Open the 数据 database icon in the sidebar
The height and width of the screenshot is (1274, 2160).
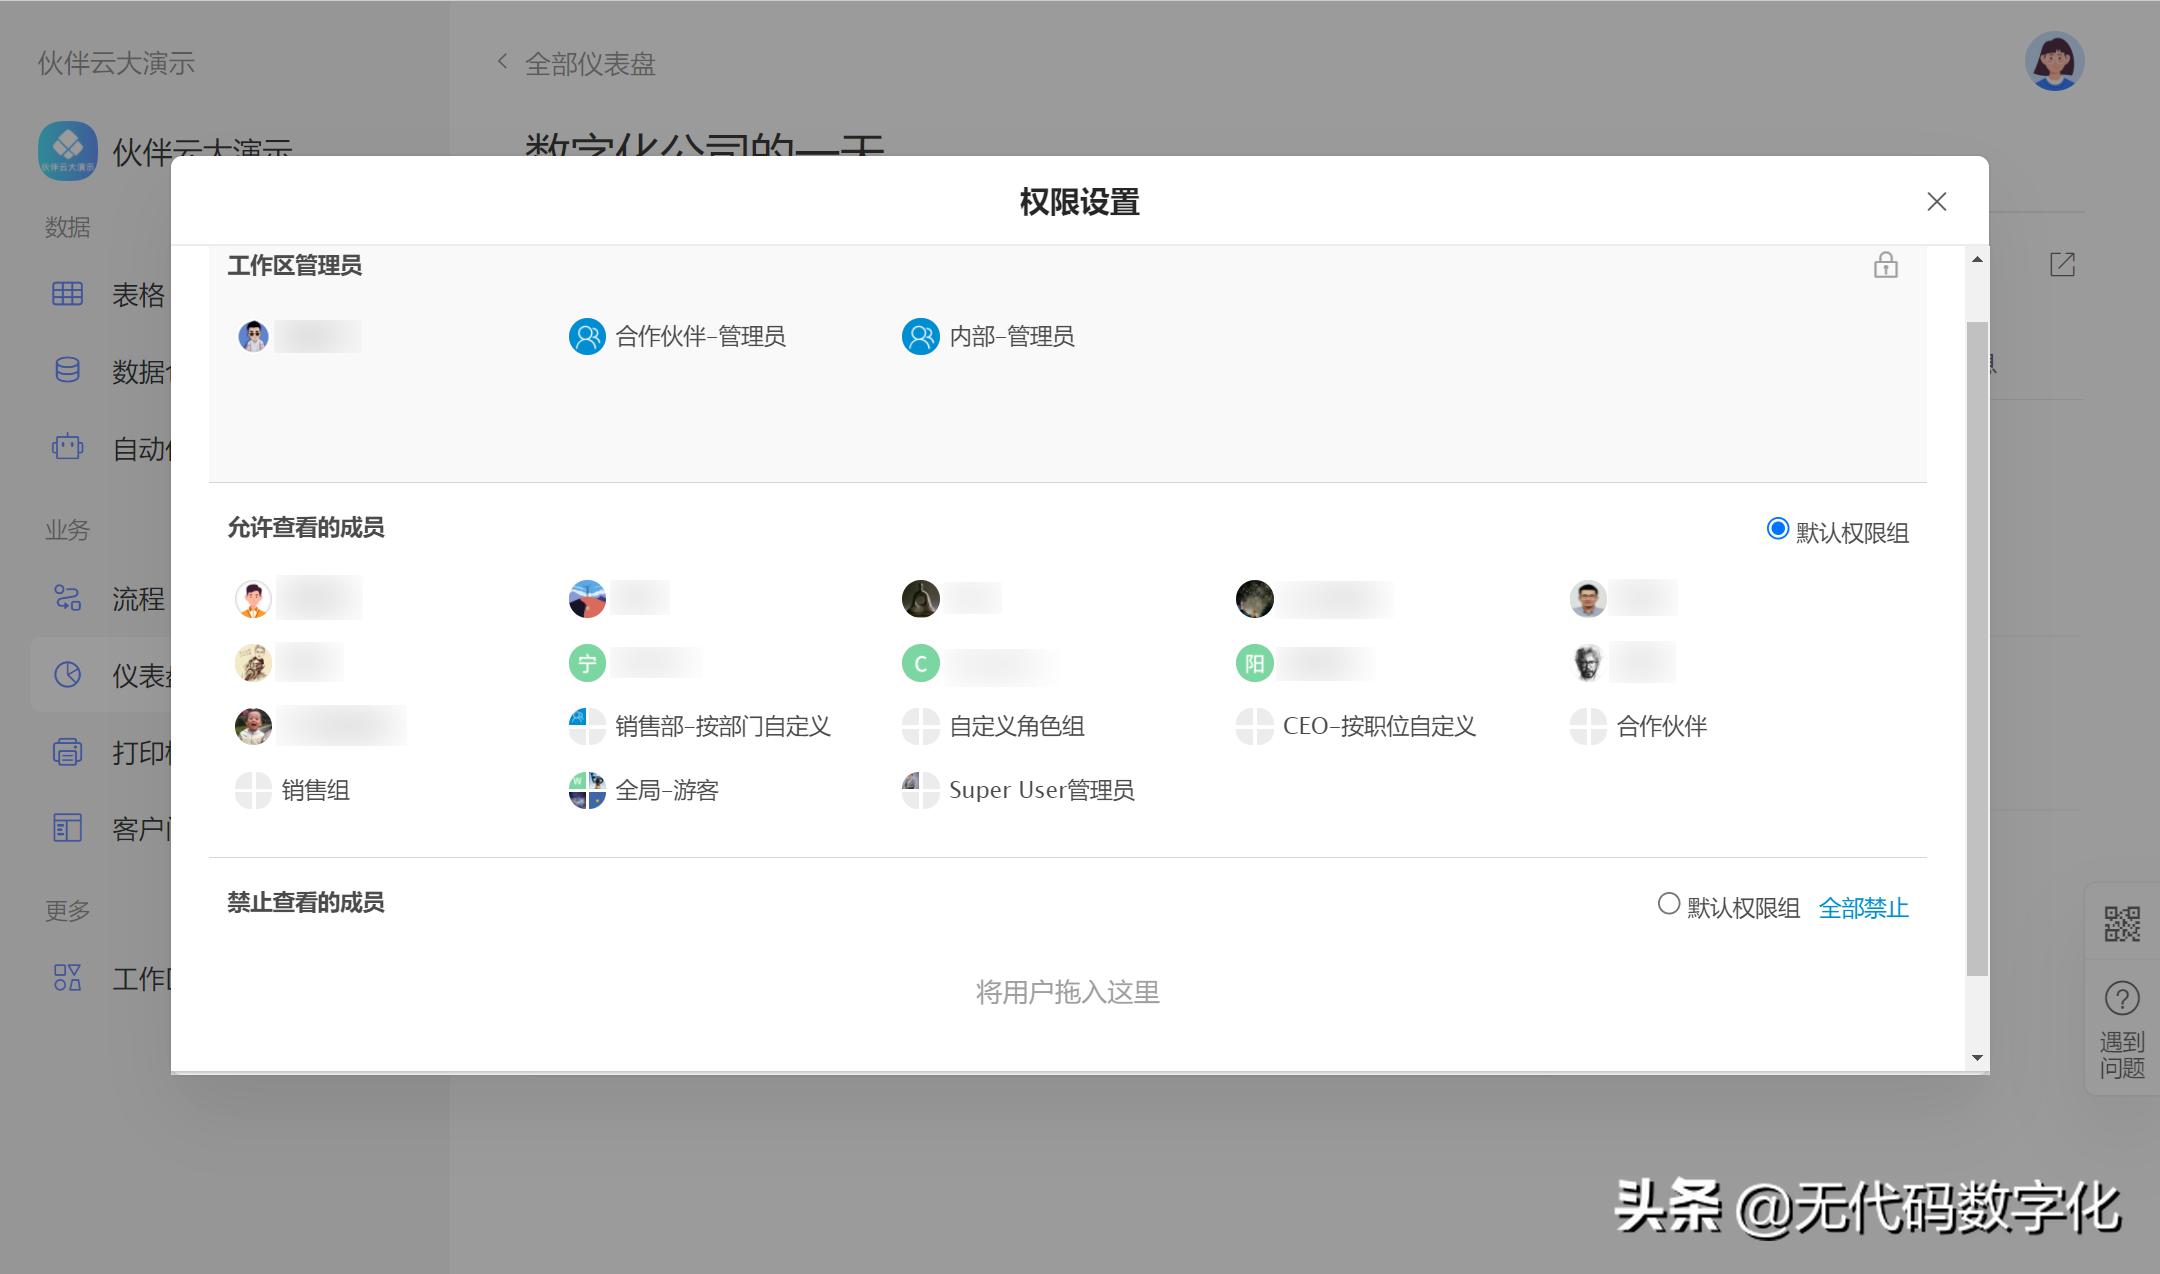(x=66, y=371)
